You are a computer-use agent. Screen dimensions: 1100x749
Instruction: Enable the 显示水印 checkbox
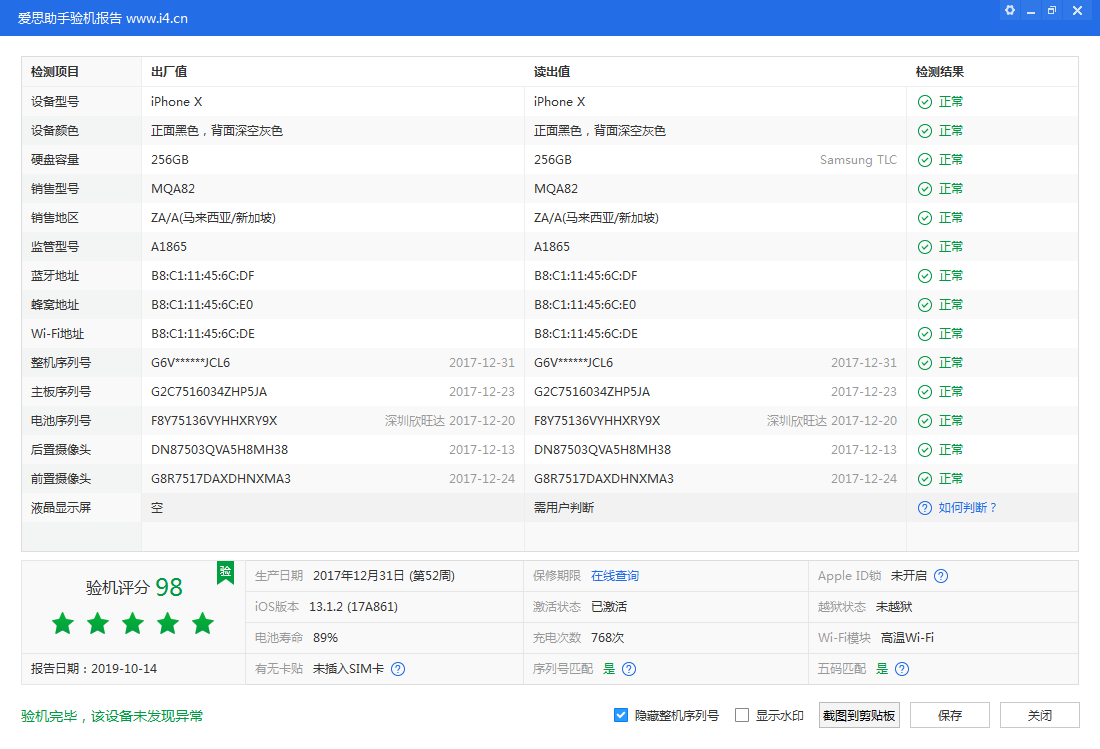click(742, 715)
